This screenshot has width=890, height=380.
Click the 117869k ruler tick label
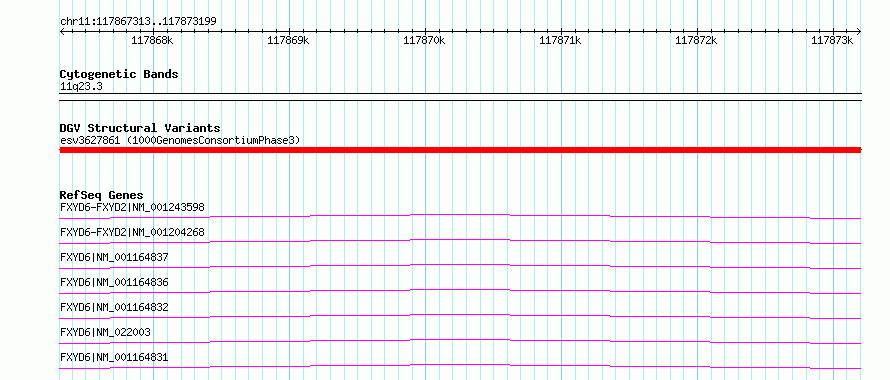288,40
